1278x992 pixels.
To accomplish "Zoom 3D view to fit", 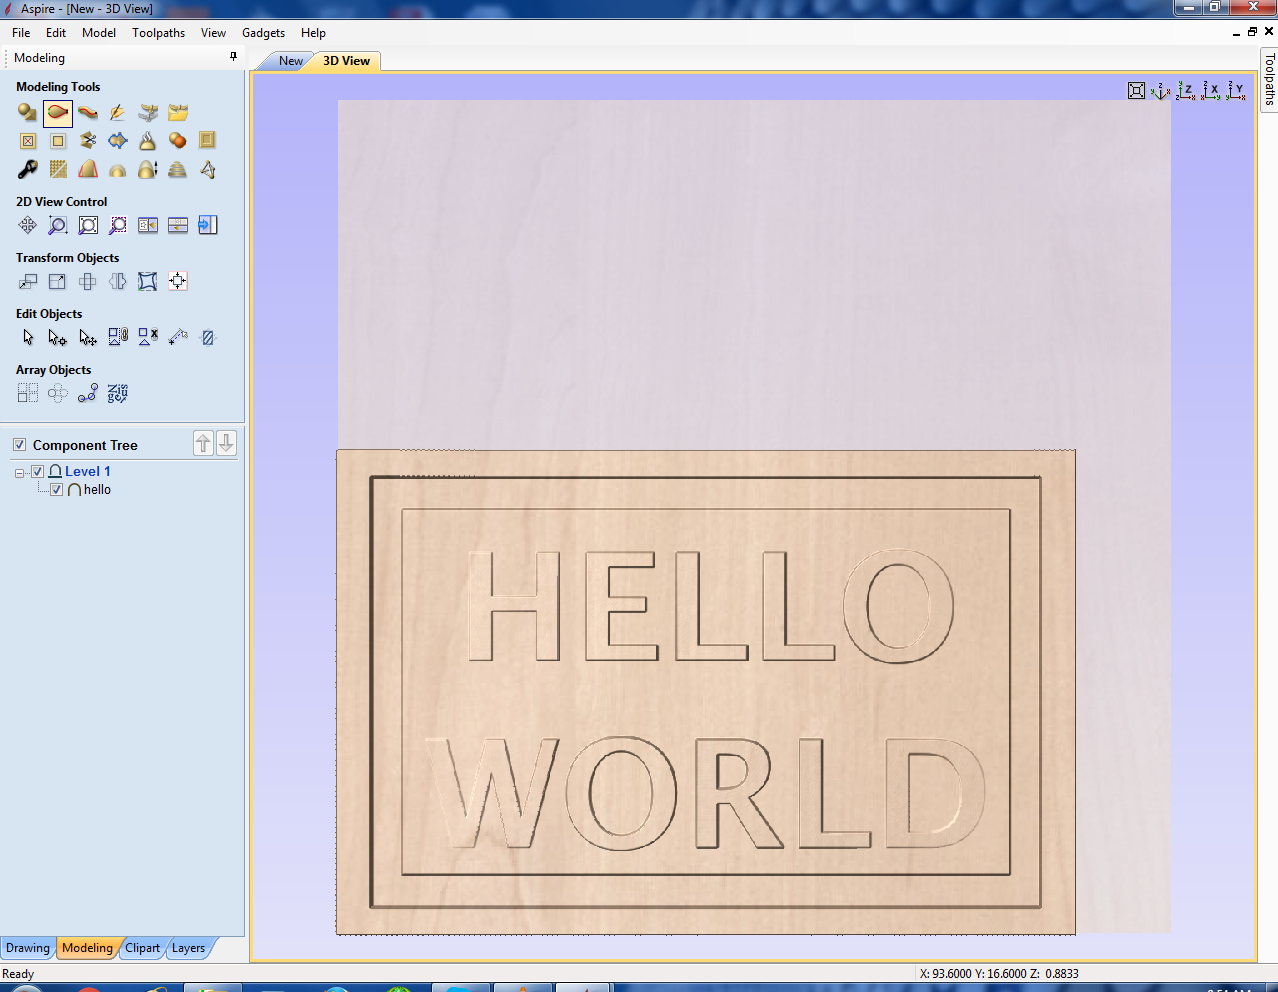I will [1136, 91].
